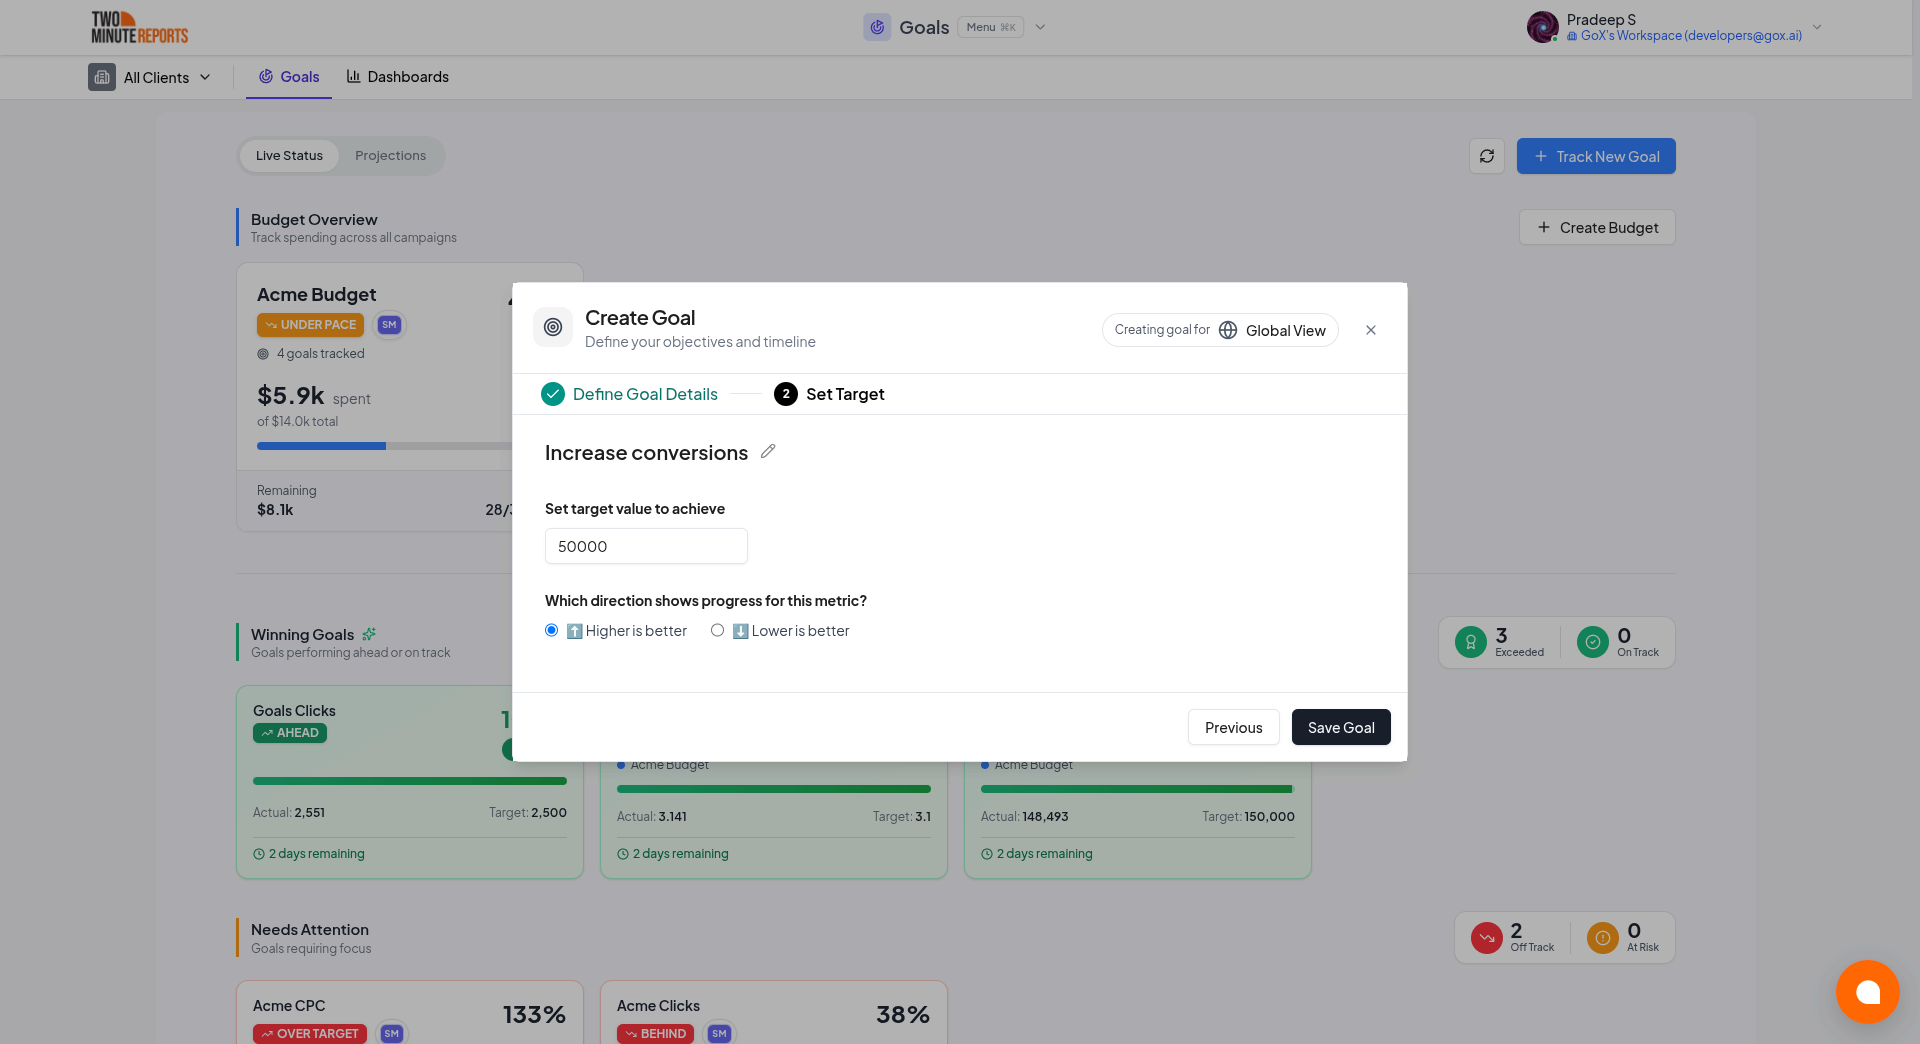The width and height of the screenshot is (1920, 1044).
Task: Open the chat support bubble
Action: click(1867, 992)
